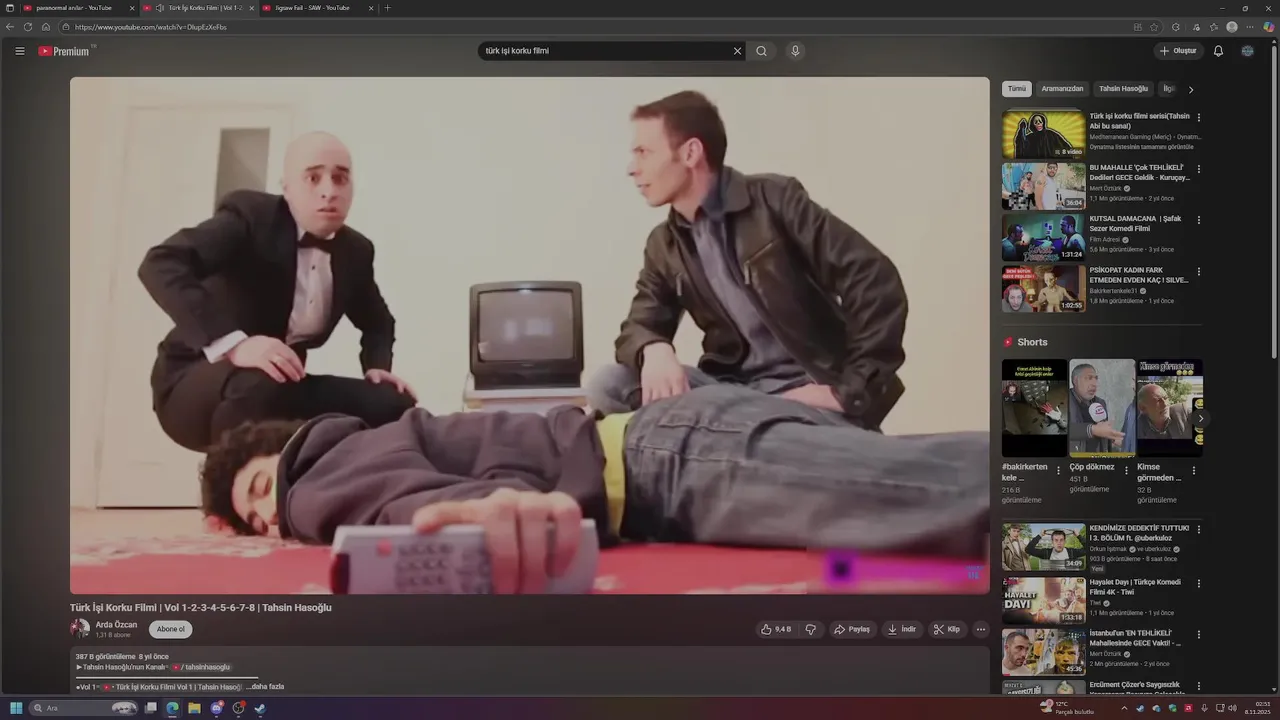Open weather widget showing 12°C
This screenshot has width=1280, height=720.
(x=1067, y=708)
